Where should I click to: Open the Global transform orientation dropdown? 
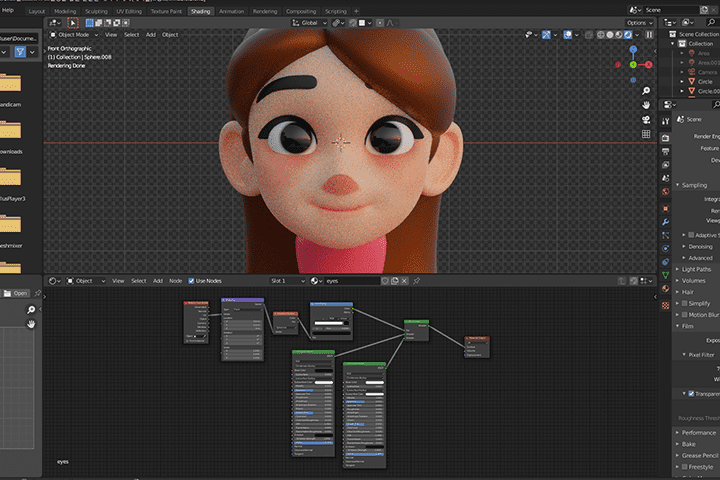click(x=309, y=23)
